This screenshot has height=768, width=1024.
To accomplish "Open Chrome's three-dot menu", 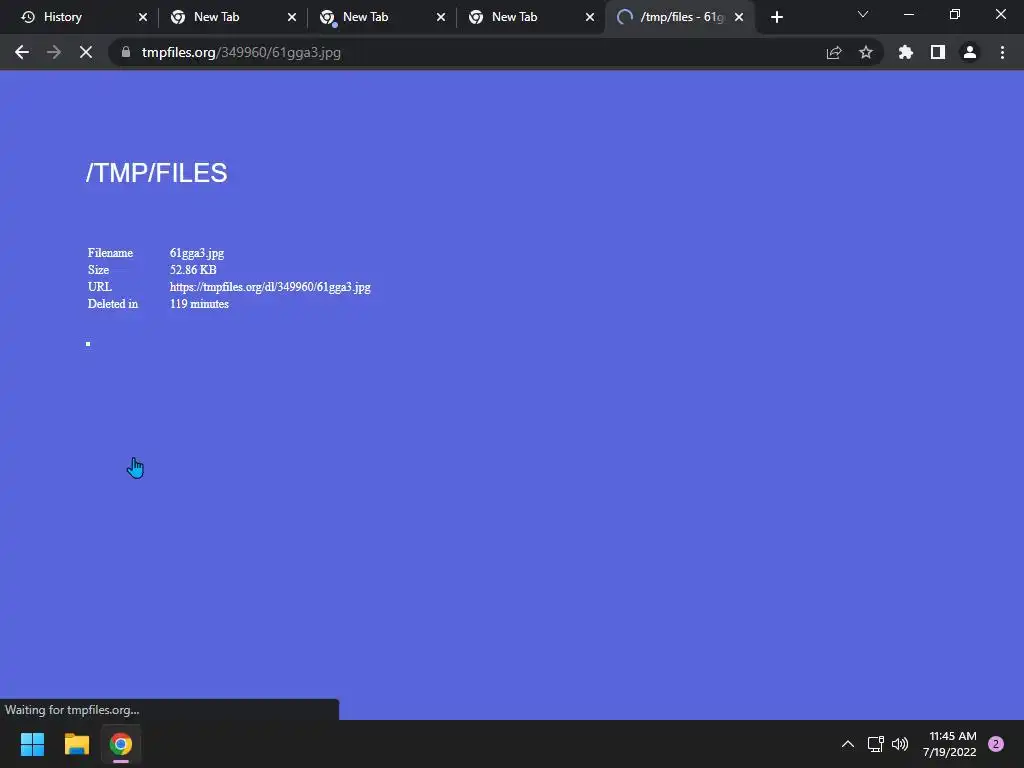I will [x=1002, y=52].
